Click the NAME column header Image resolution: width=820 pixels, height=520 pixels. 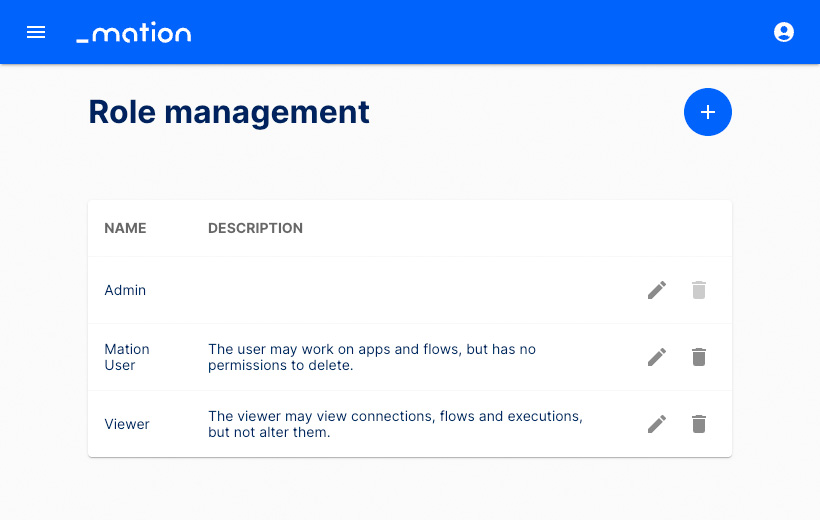[126, 228]
